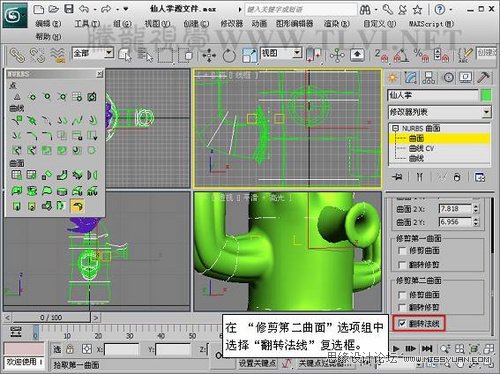This screenshot has height=374, width=500.
Task: Click the Go to End playback button
Action: coord(427,349)
